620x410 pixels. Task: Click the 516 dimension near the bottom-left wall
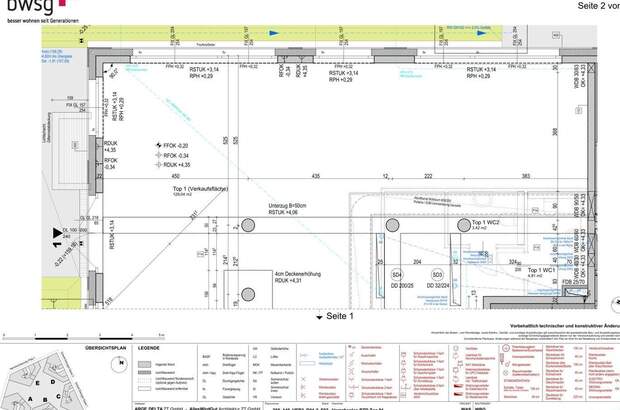(x=110, y=301)
